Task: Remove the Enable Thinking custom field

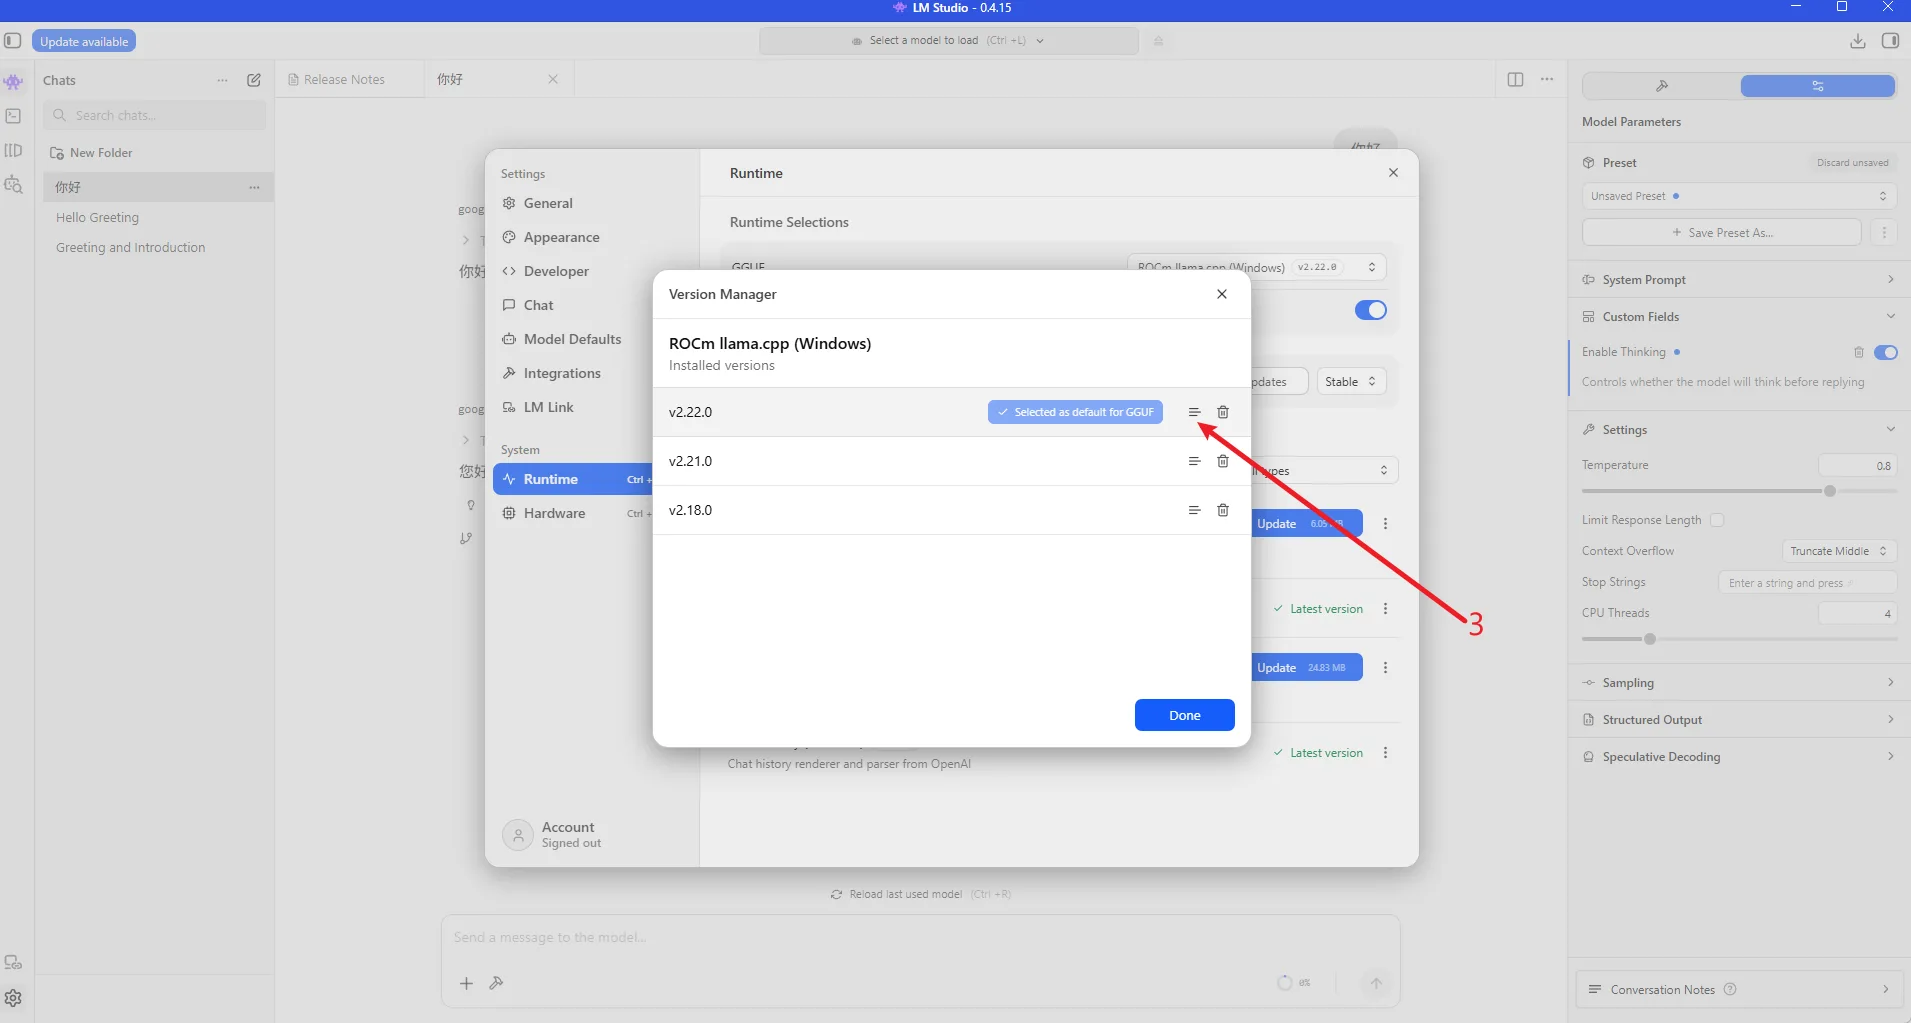Action: tap(1859, 352)
